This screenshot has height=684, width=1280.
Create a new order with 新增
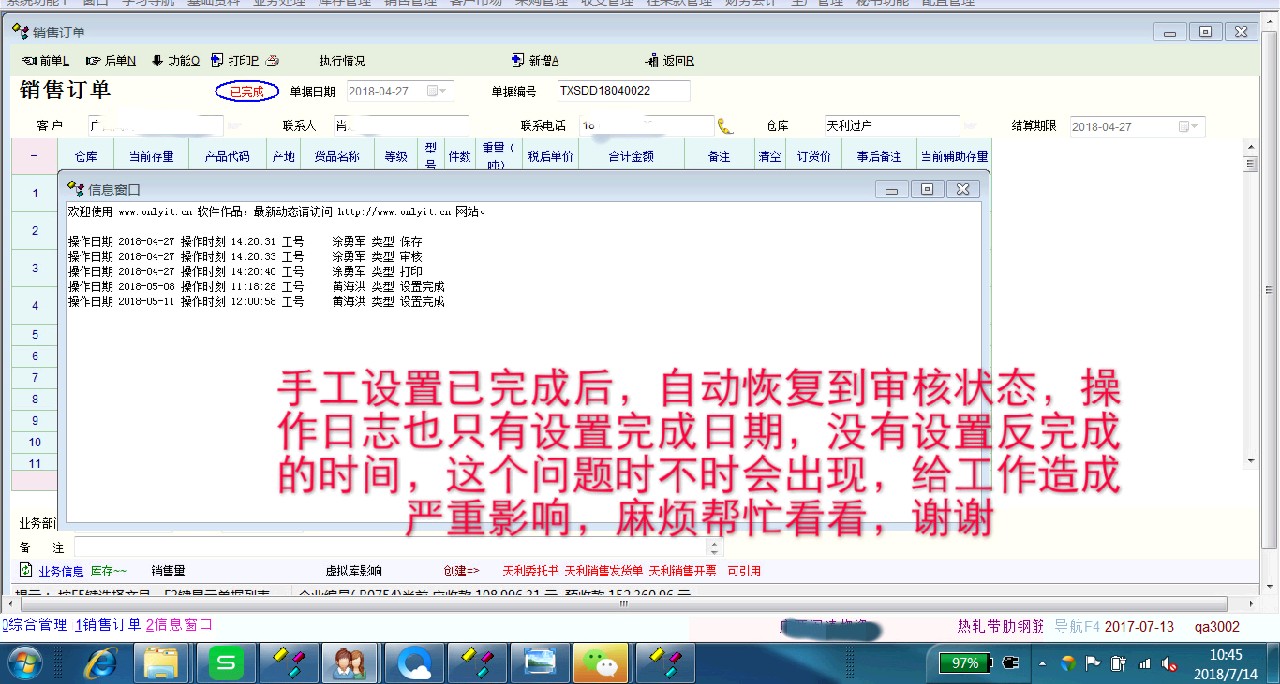[535, 61]
